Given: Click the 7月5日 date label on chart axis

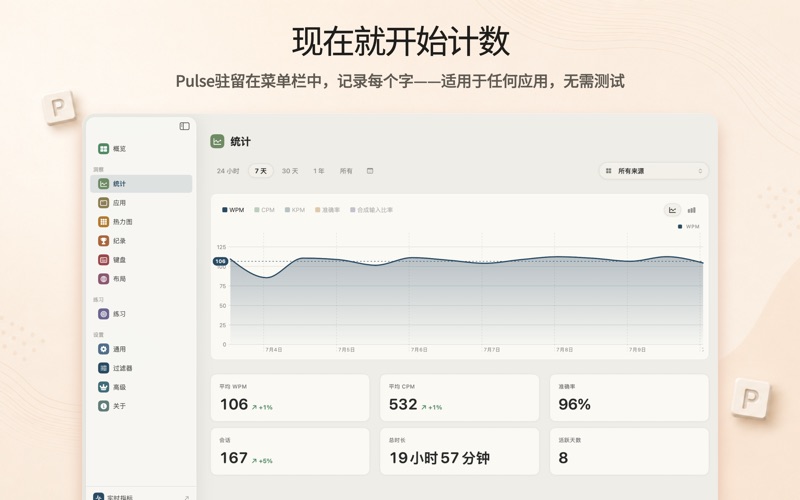Looking at the screenshot, I should pyautogui.click(x=346, y=349).
